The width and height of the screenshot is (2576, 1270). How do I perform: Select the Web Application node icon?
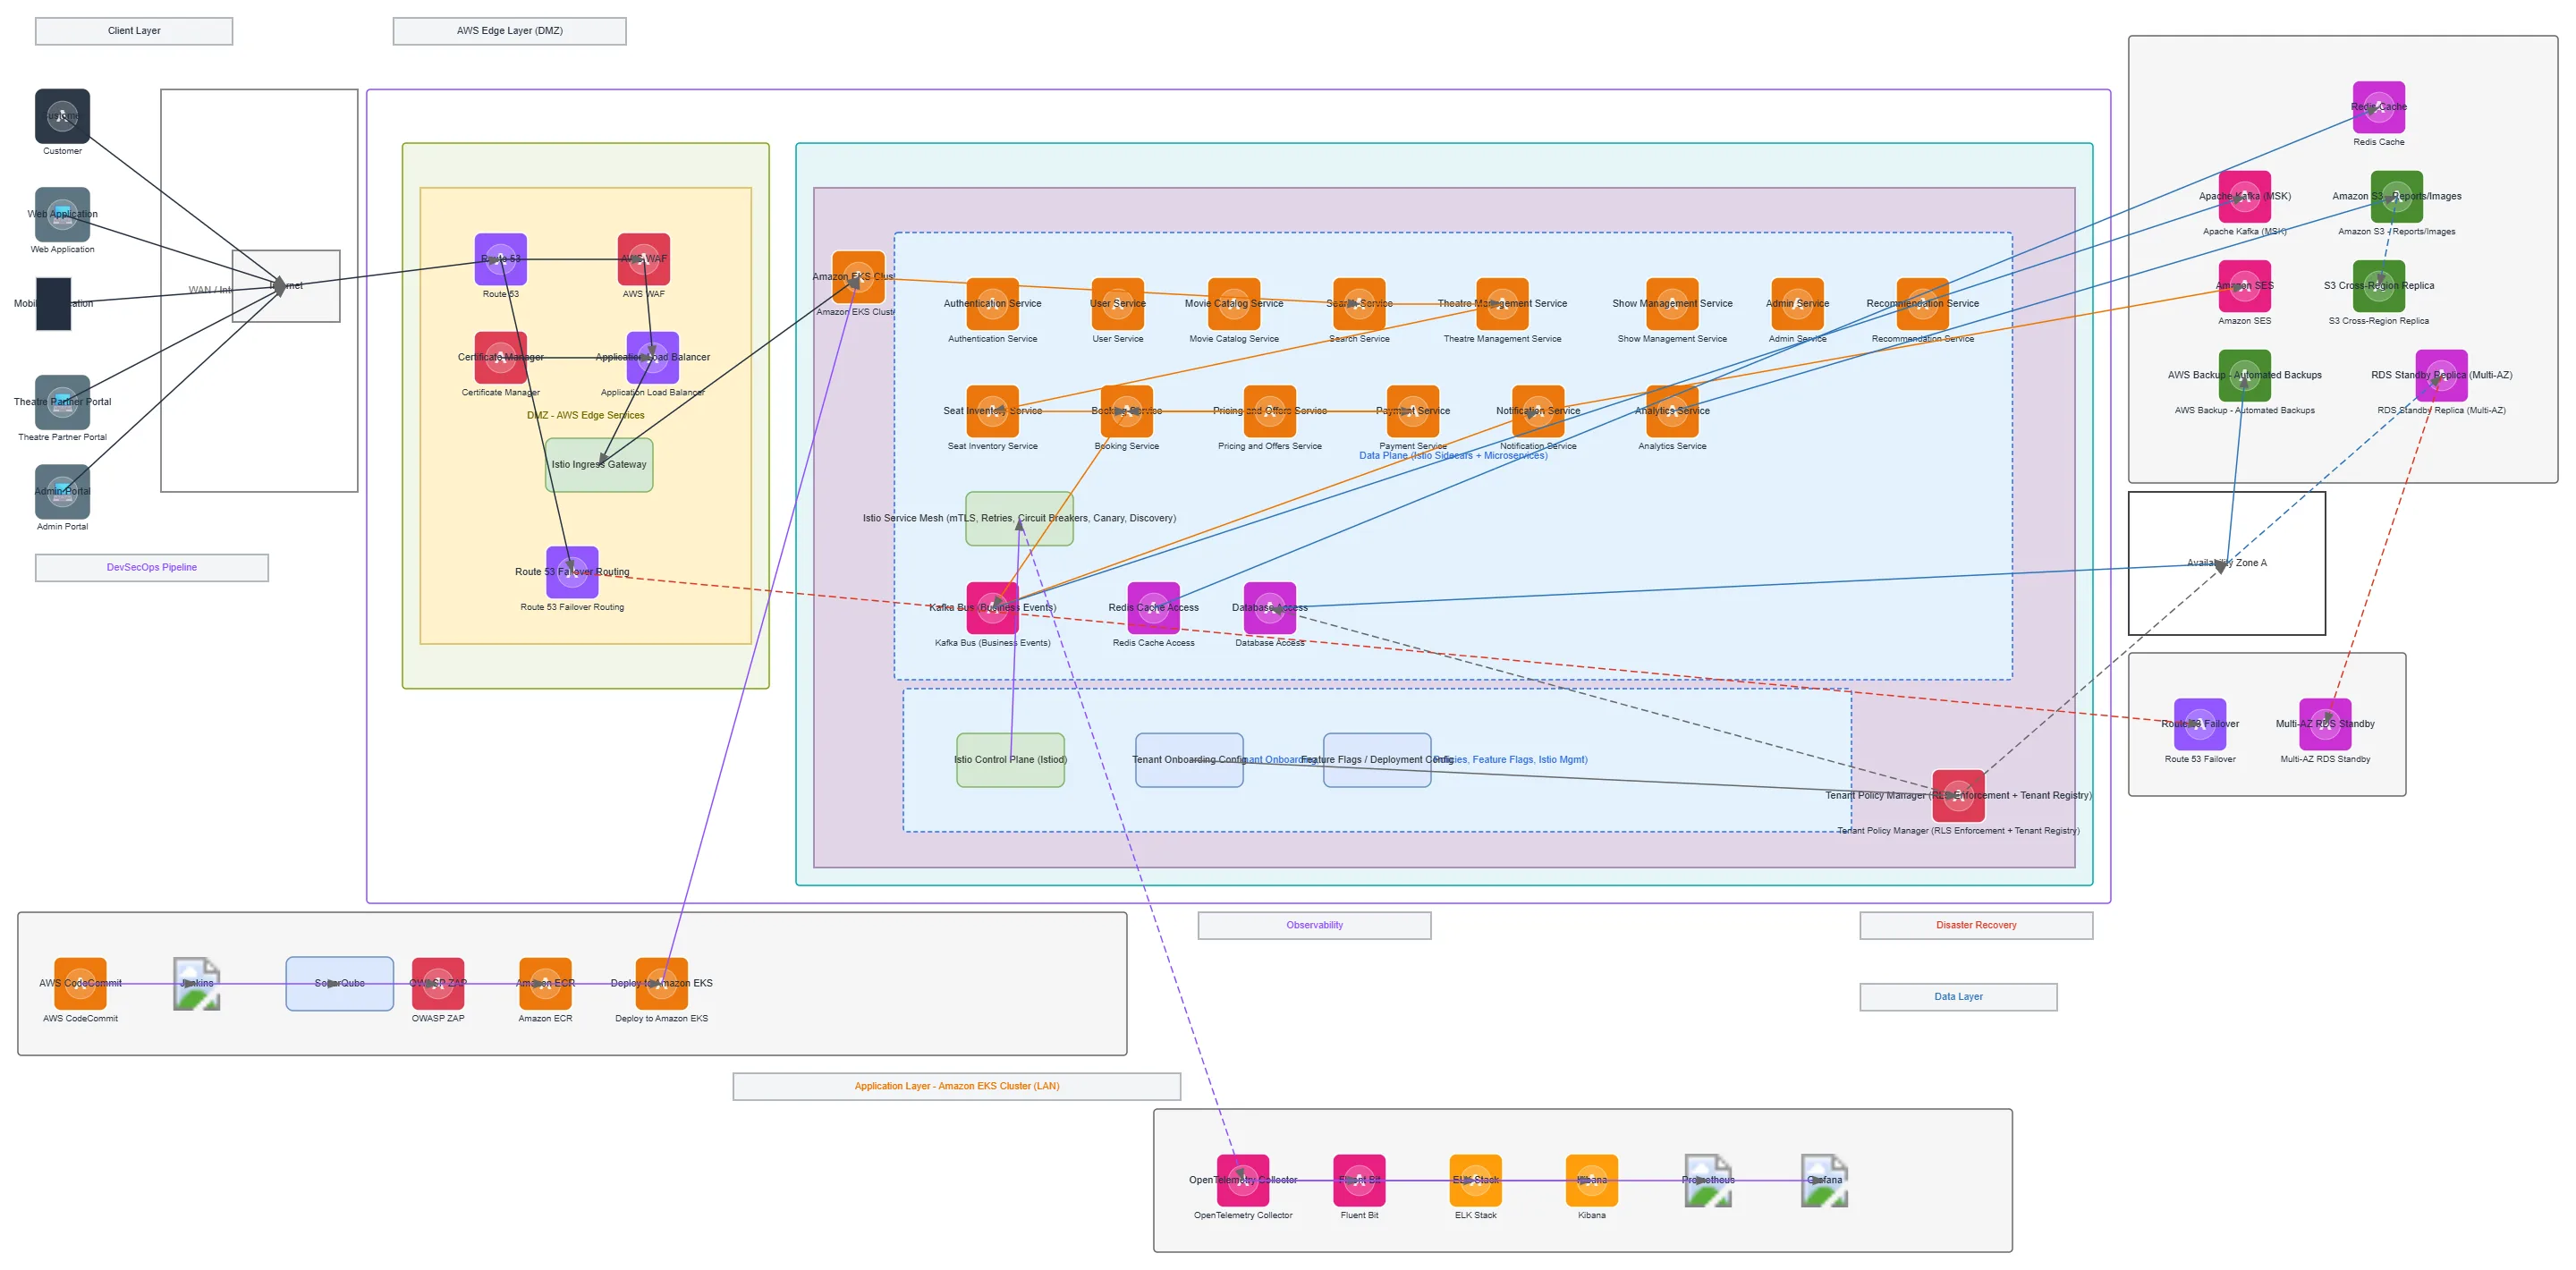point(62,214)
